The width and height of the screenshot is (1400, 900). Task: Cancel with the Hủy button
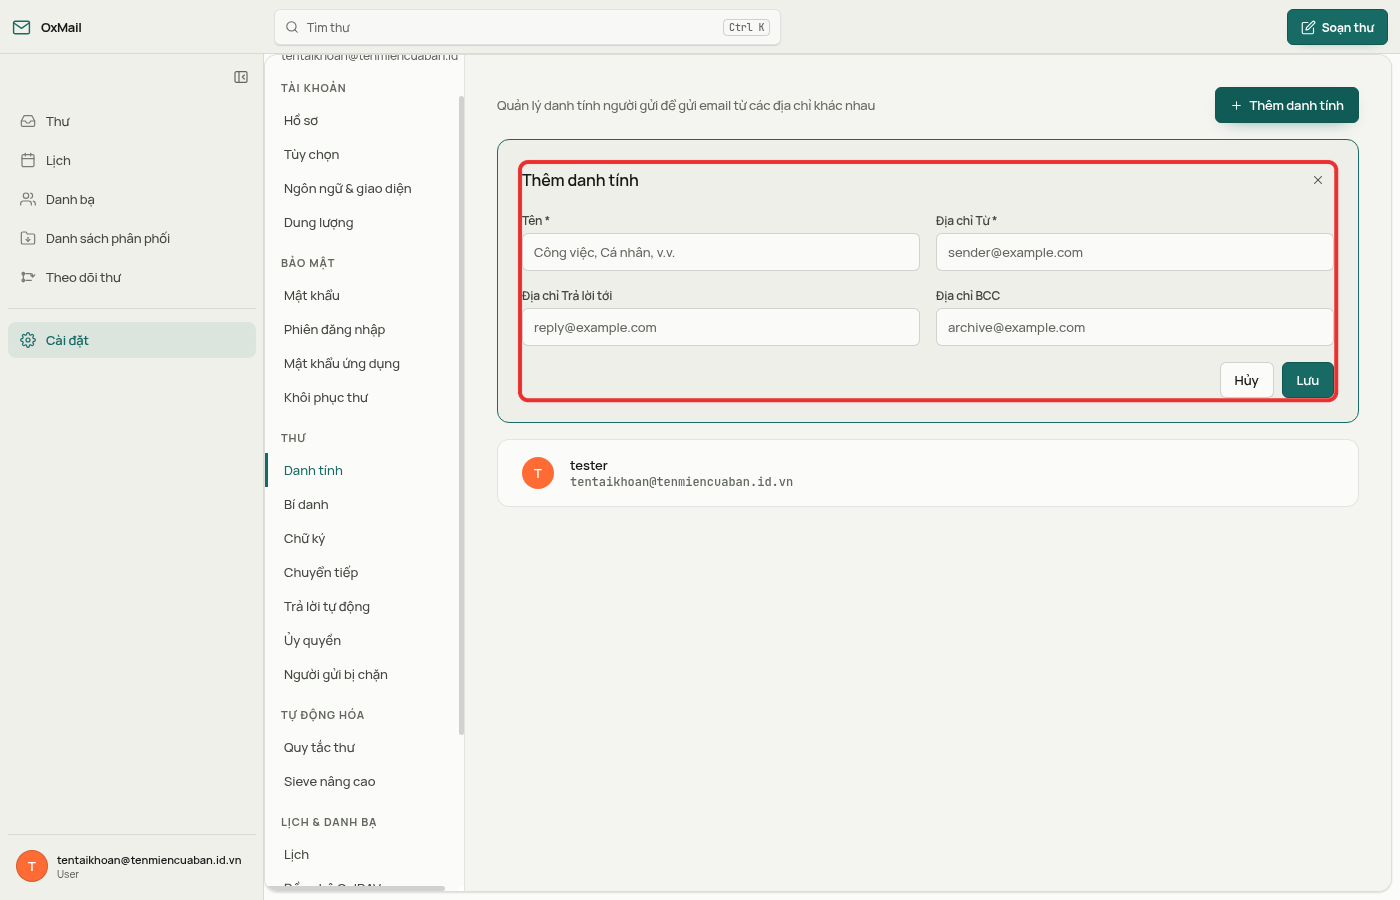coord(1246,380)
